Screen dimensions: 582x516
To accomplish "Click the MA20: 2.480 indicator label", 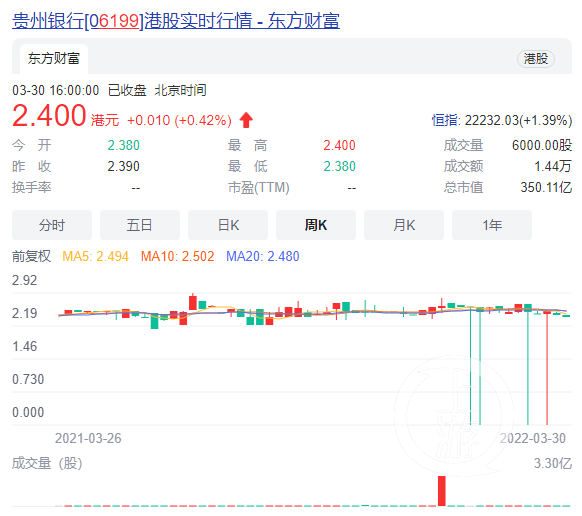I will tap(262, 256).
